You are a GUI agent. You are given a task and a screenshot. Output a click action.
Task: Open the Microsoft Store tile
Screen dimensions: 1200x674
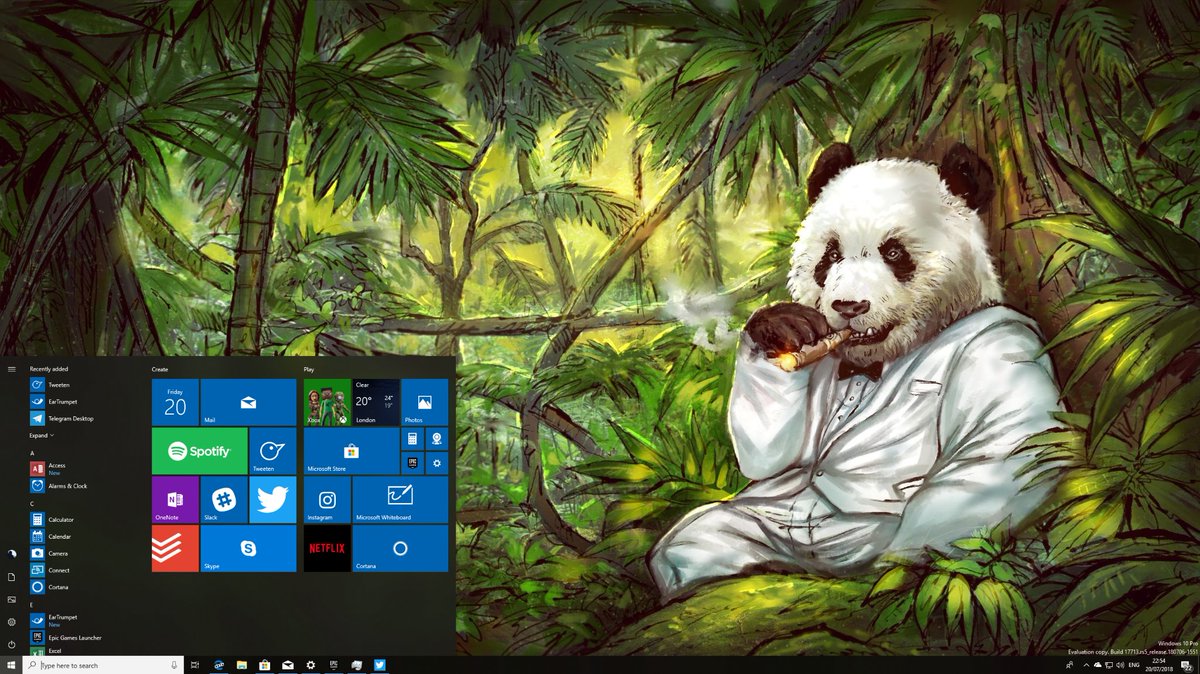pos(351,451)
